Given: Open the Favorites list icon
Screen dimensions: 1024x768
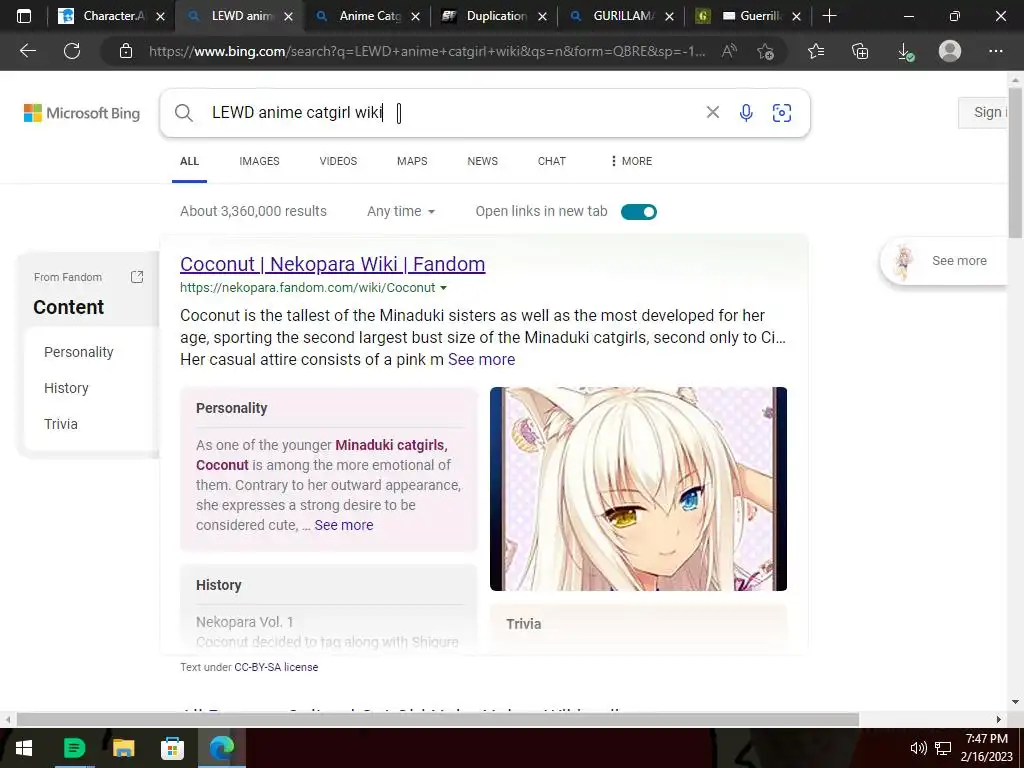Looking at the screenshot, I should point(816,51).
